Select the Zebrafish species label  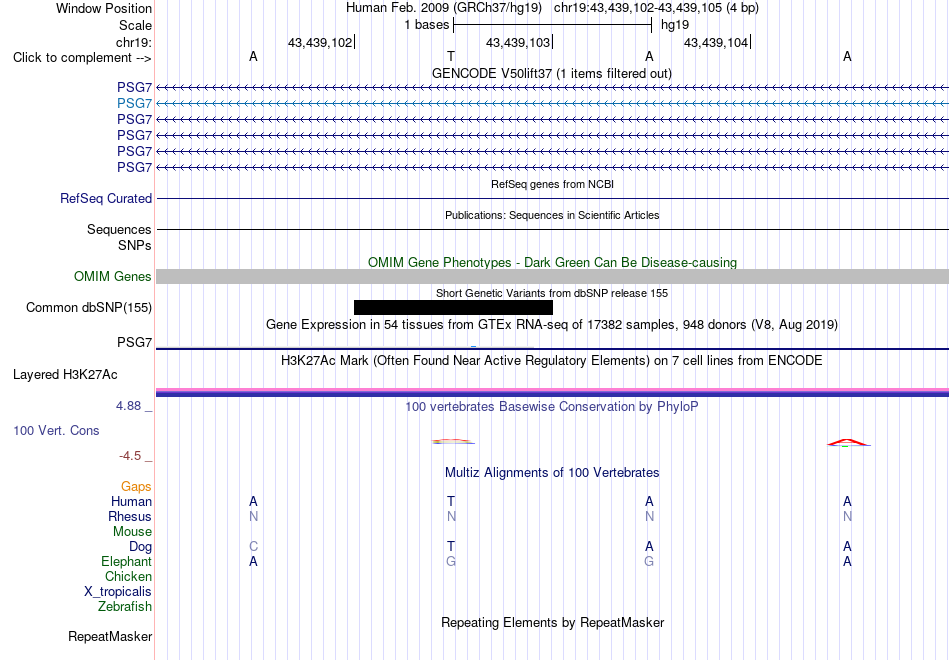pyautogui.click(x=125, y=606)
